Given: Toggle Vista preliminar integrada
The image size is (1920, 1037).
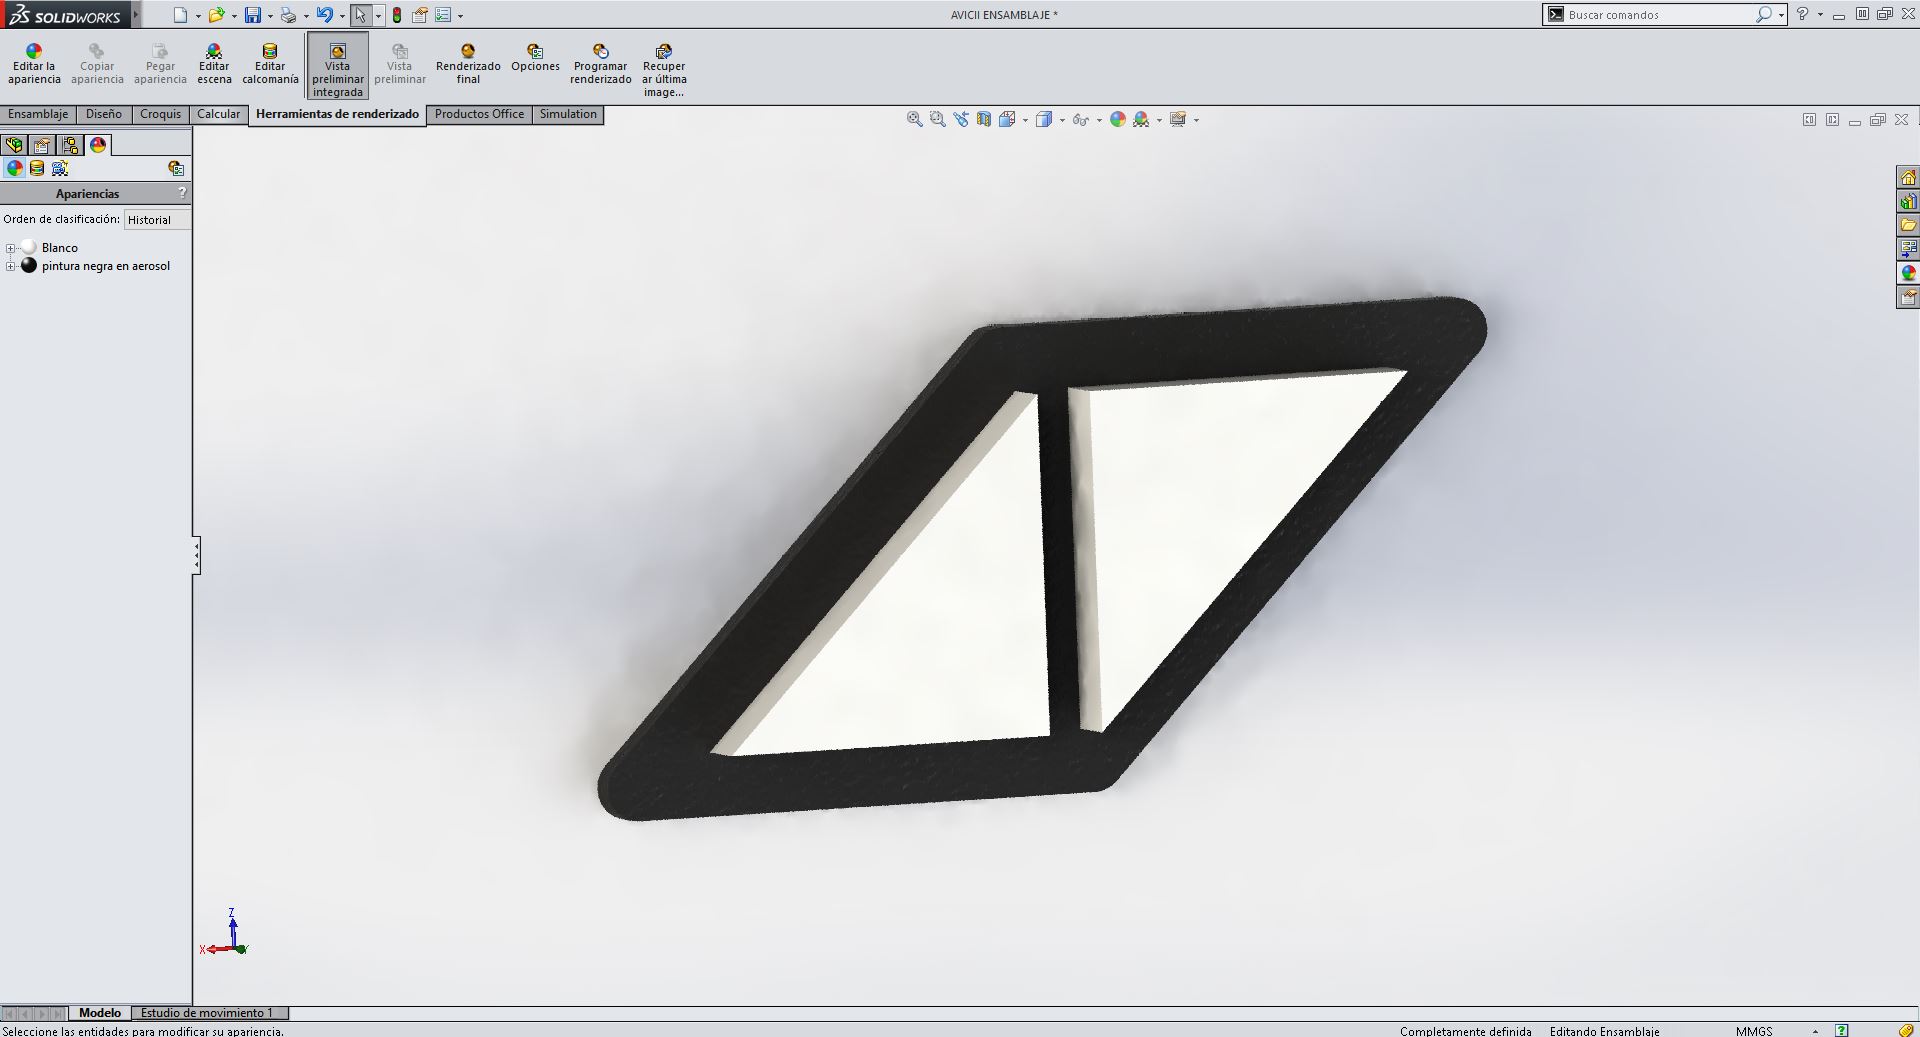Looking at the screenshot, I should click(x=338, y=67).
